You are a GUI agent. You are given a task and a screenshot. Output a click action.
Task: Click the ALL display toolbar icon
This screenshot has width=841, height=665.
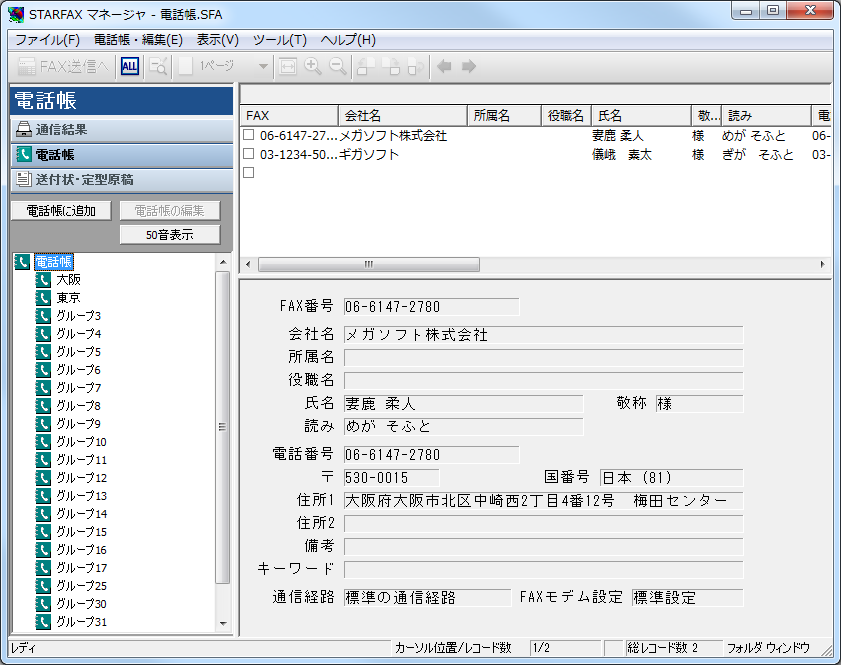pos(130,66)
